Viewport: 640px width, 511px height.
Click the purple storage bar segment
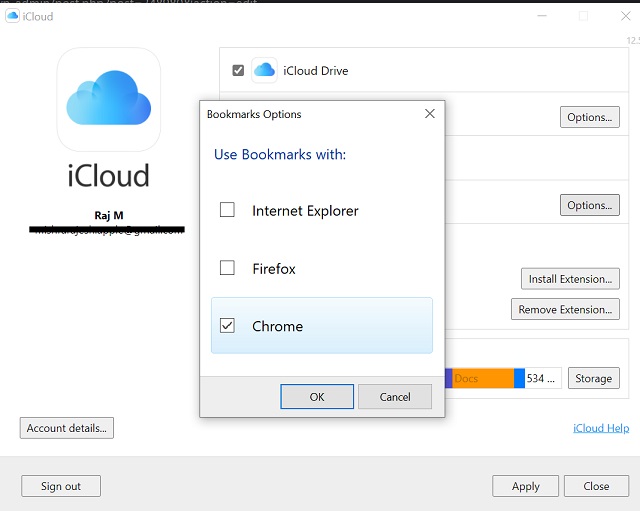(x=449, y=378)
